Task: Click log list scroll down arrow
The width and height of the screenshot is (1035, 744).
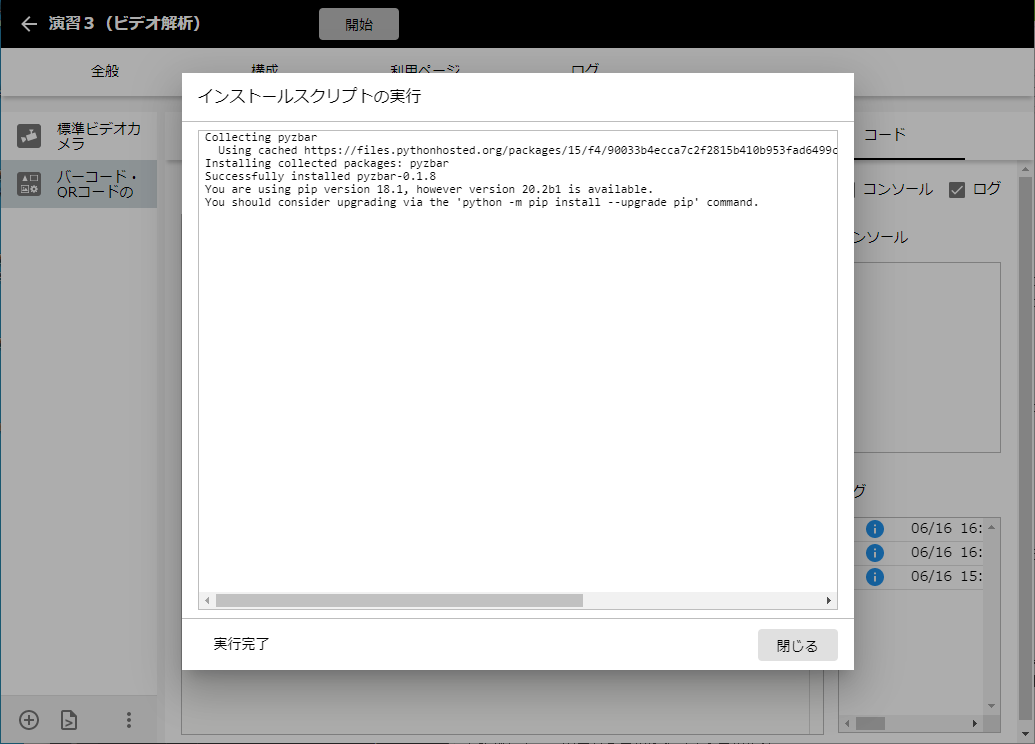Action: click(991, 706)
